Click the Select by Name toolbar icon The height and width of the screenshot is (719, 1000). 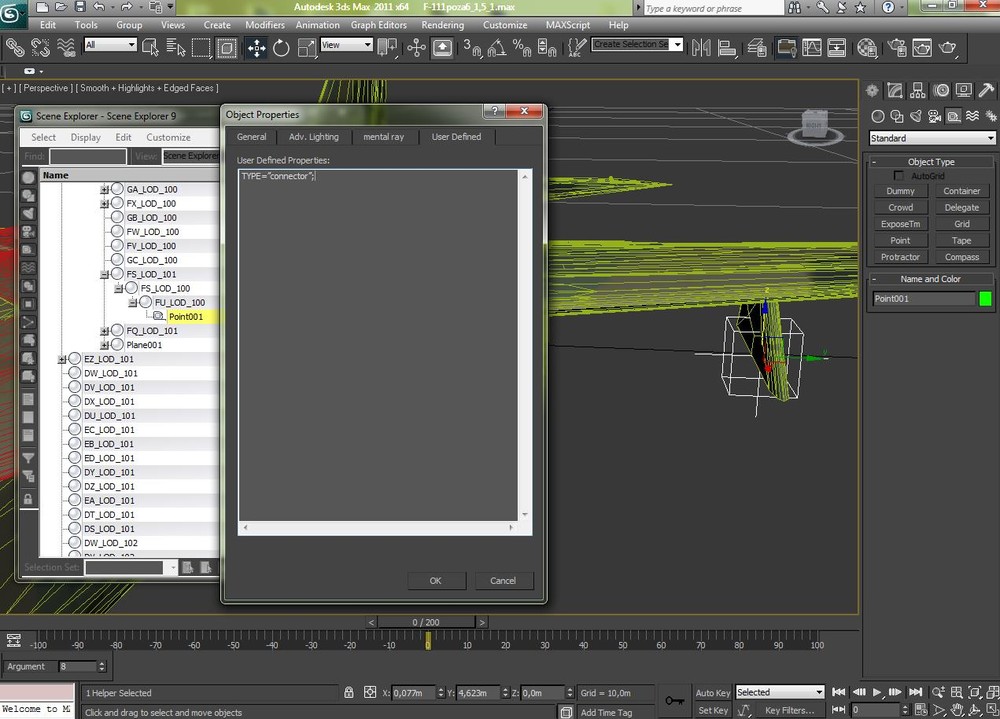(175, 47)
